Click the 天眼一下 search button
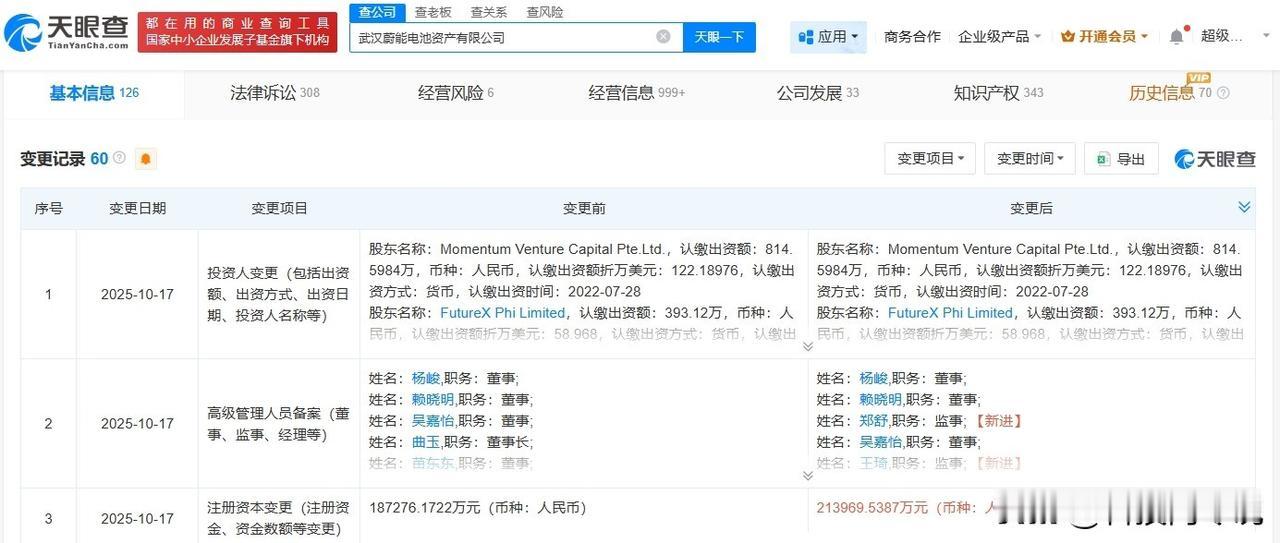Viewport: 1280px width, 543px height. [x=719, y=37]
